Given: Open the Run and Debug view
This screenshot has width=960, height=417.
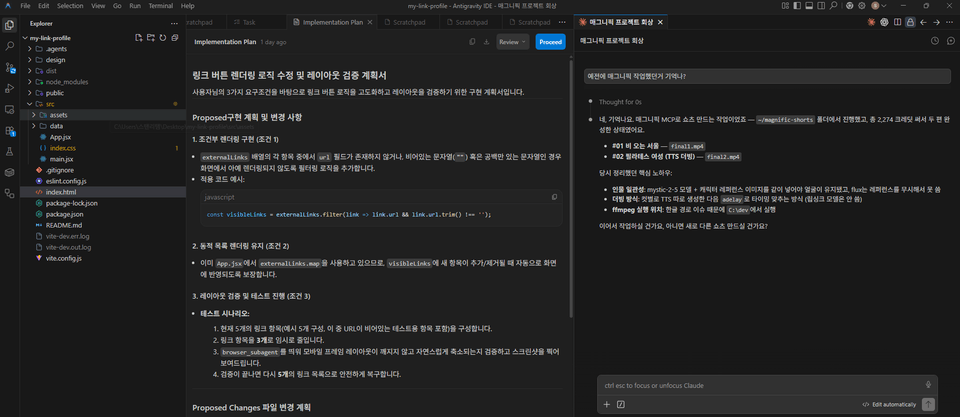Looking at the screenshot, I should 9,88.
